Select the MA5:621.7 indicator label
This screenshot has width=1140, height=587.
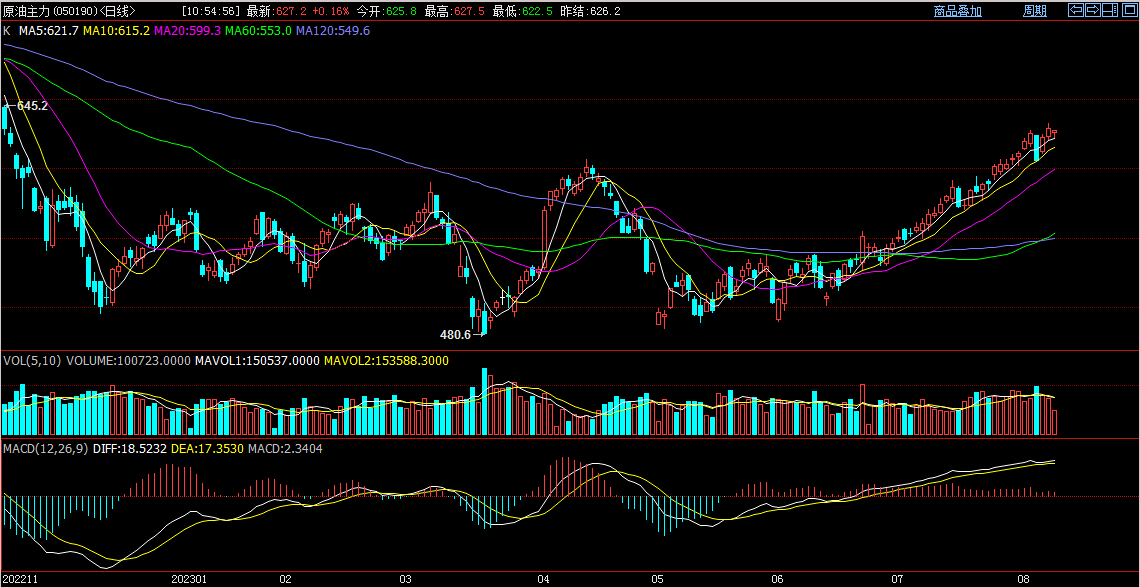(x=49, y=31)
